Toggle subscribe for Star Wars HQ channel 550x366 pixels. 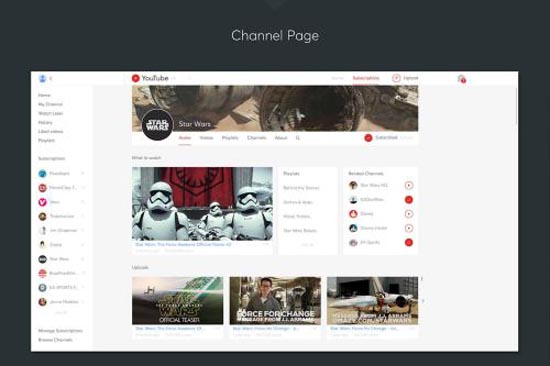[409, 185]
